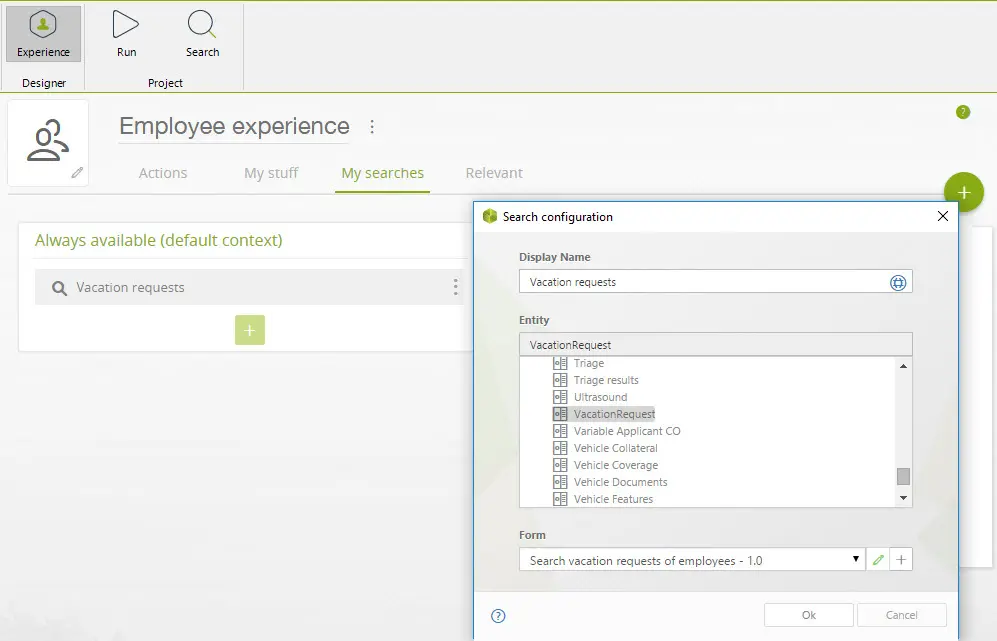The height and width of the screenshot is (641, 997).
Task: Select the My searches tab
Action: (382, 173)
